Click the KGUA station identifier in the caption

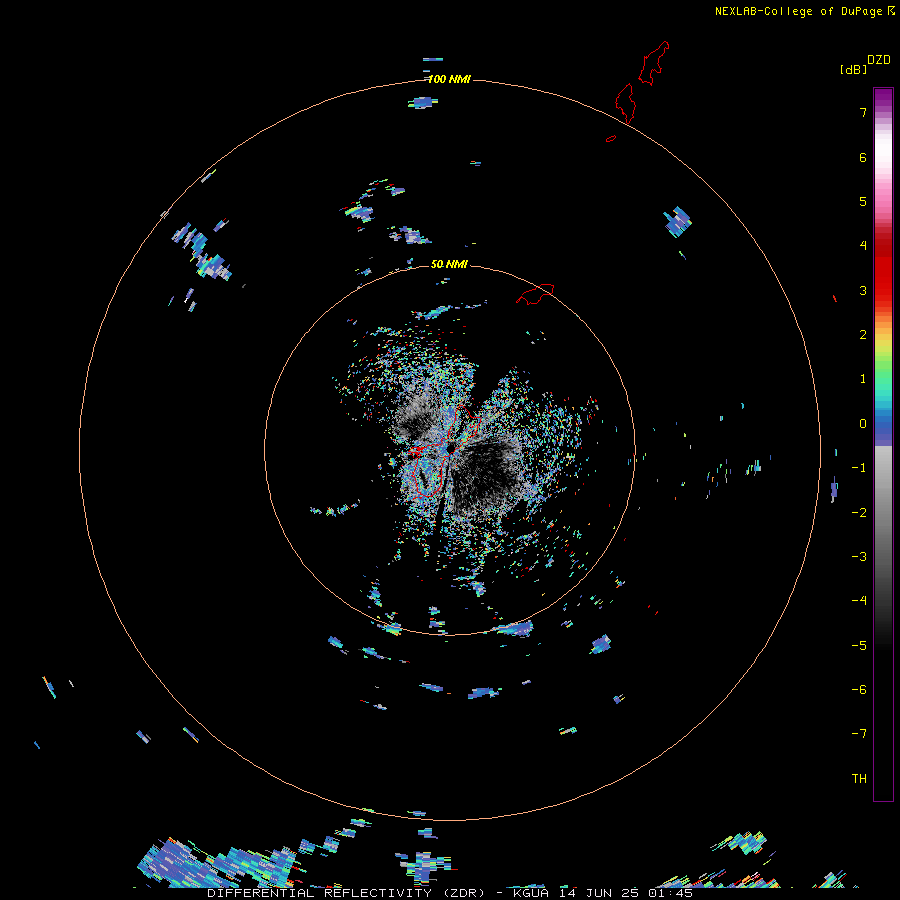point(529,893)
